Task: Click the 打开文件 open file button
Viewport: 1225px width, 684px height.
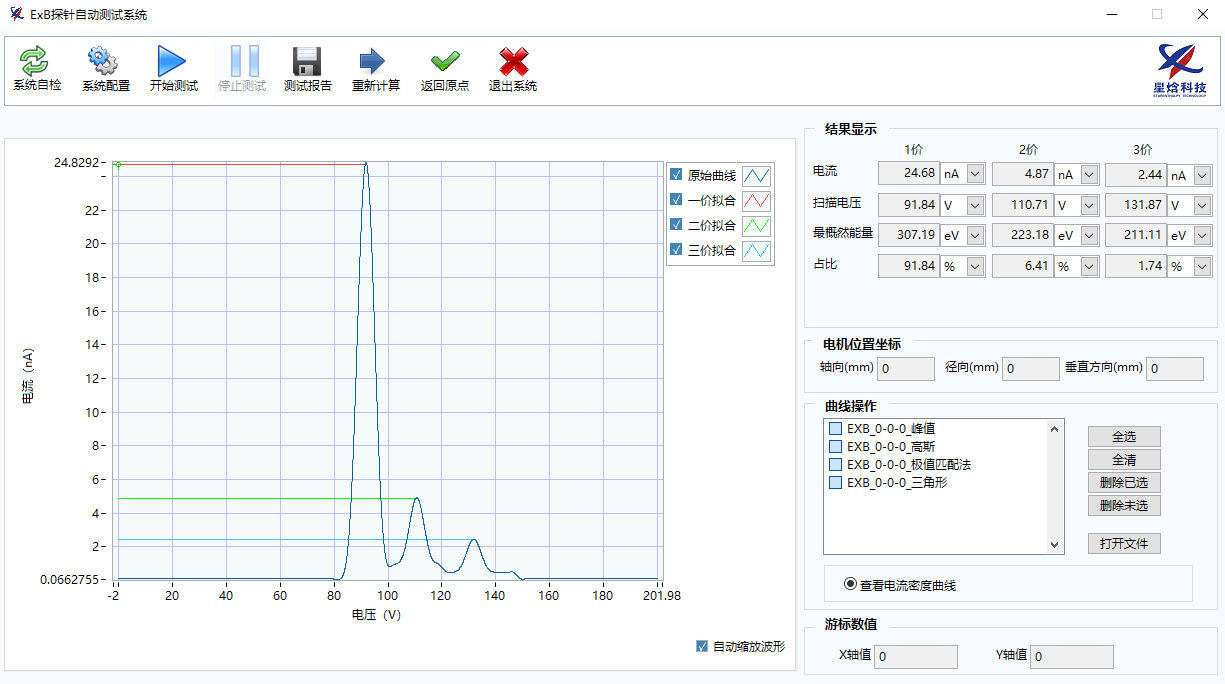Action: click(1124, 544)
